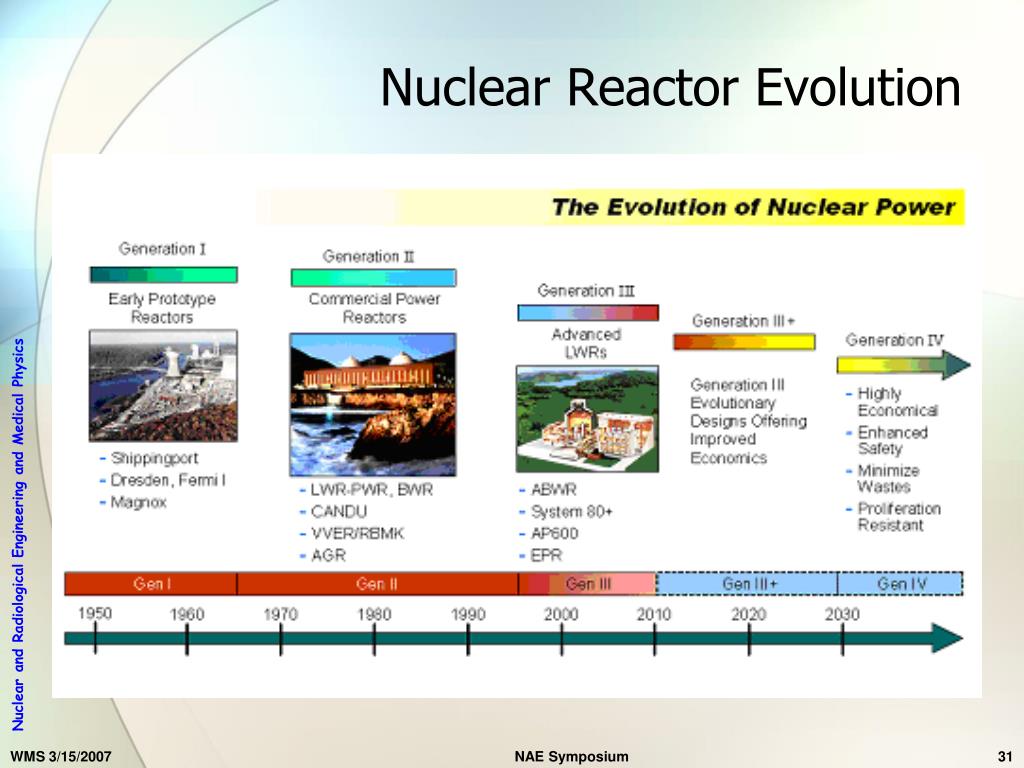
Task: Select the orange-yellow gradient bar under Generation III+
Action: 744,342
